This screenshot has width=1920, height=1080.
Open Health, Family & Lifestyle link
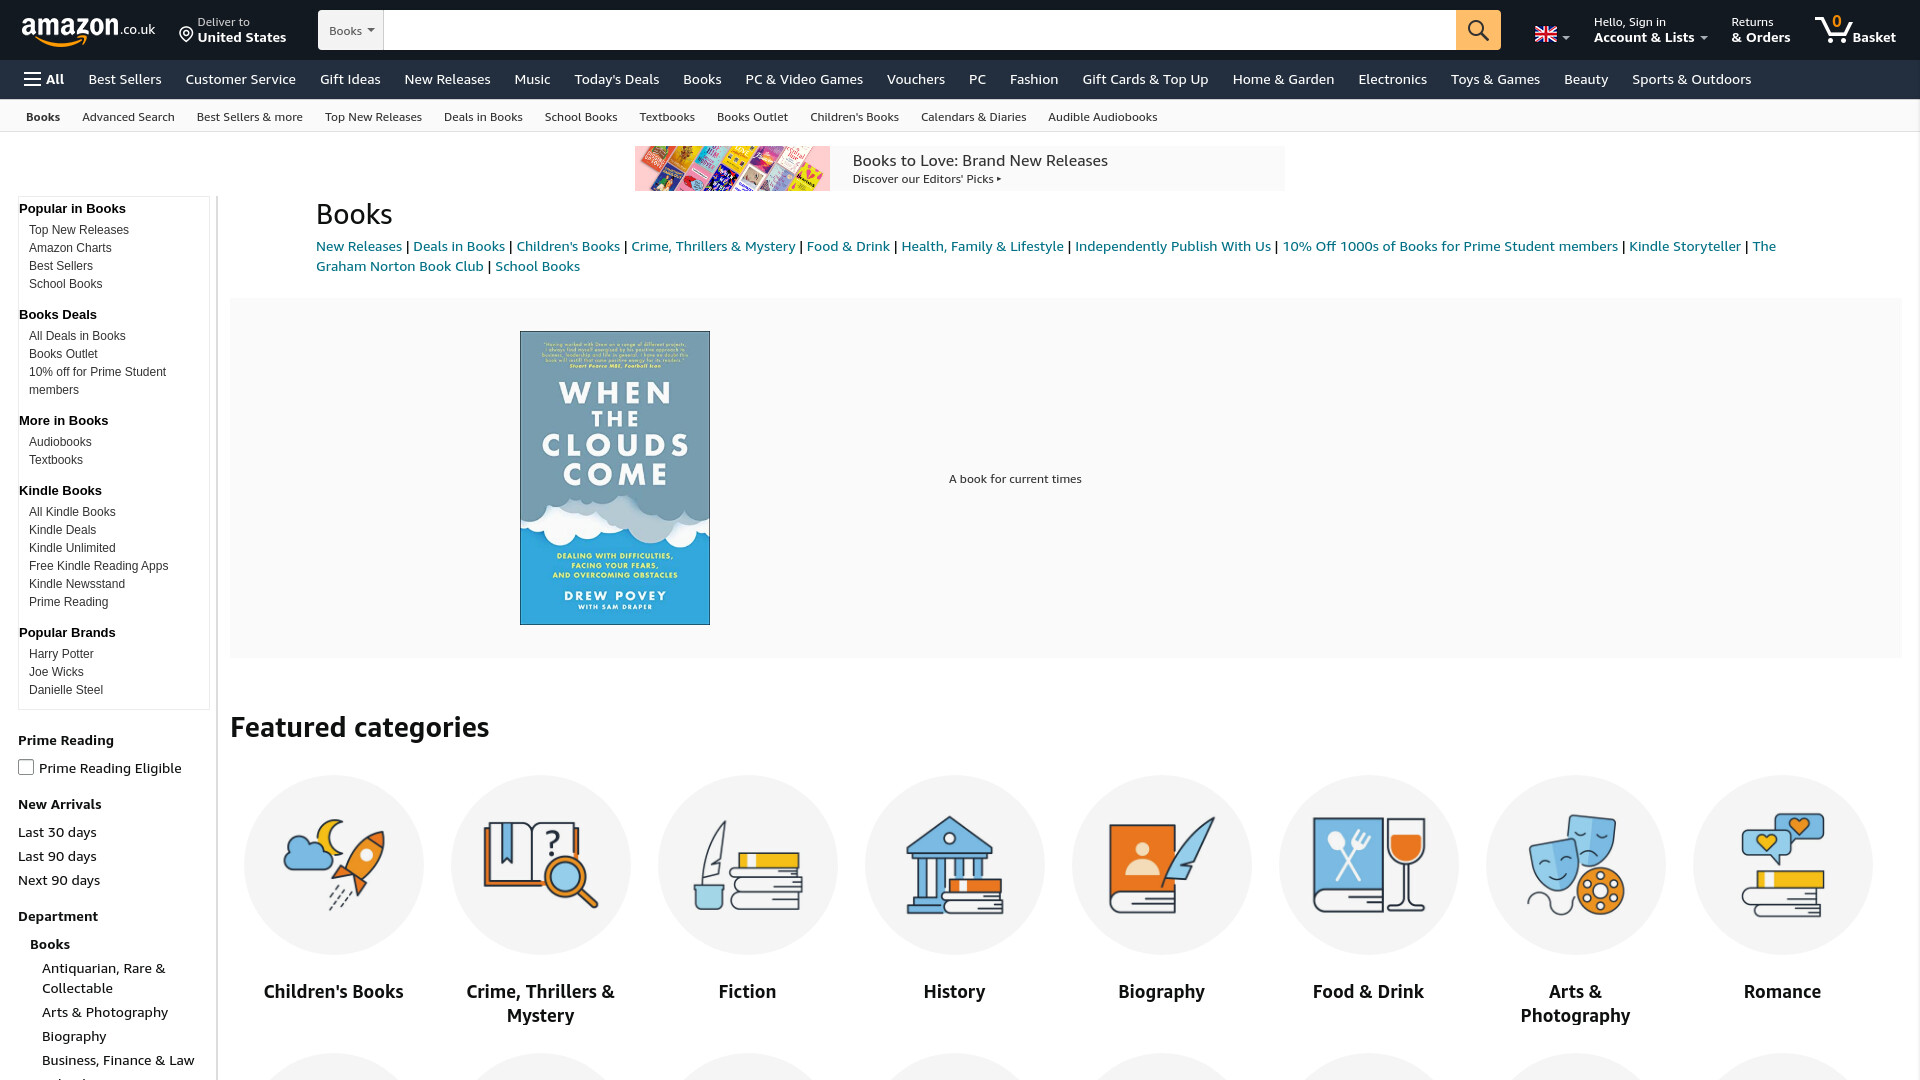982,246
